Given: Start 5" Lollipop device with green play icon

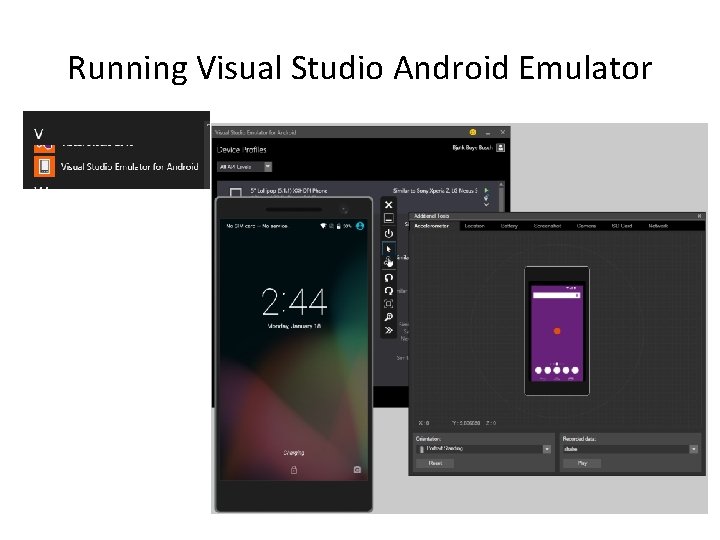Looking at the screenshot, I should pos(487,190).
